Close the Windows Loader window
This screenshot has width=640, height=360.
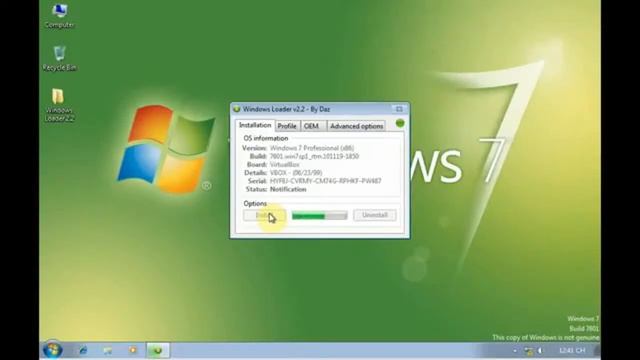pos(399,109)
